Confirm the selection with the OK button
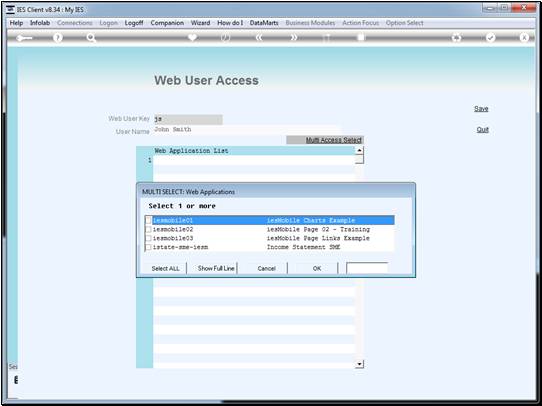542x406 pixels. pyautogui.click(x=317, y=268)
